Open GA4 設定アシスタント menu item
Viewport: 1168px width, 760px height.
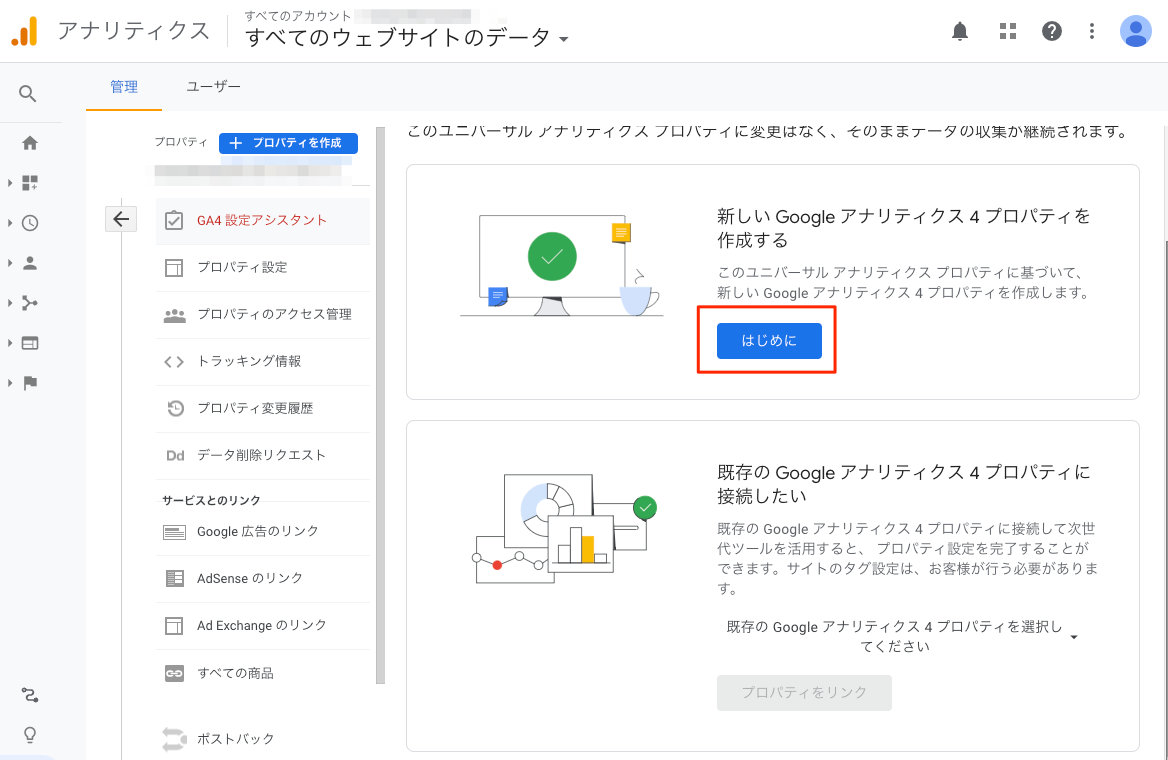(262, 221)
